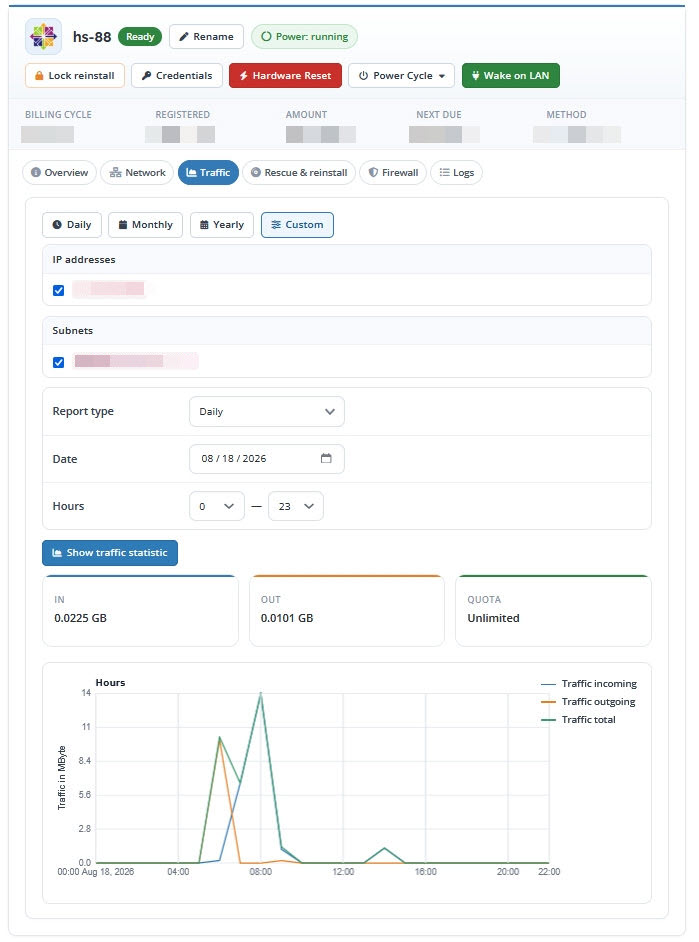Click Show traffic statistic button
The width and height of the screenshot is (699, 942).
[x=110, y=553]
